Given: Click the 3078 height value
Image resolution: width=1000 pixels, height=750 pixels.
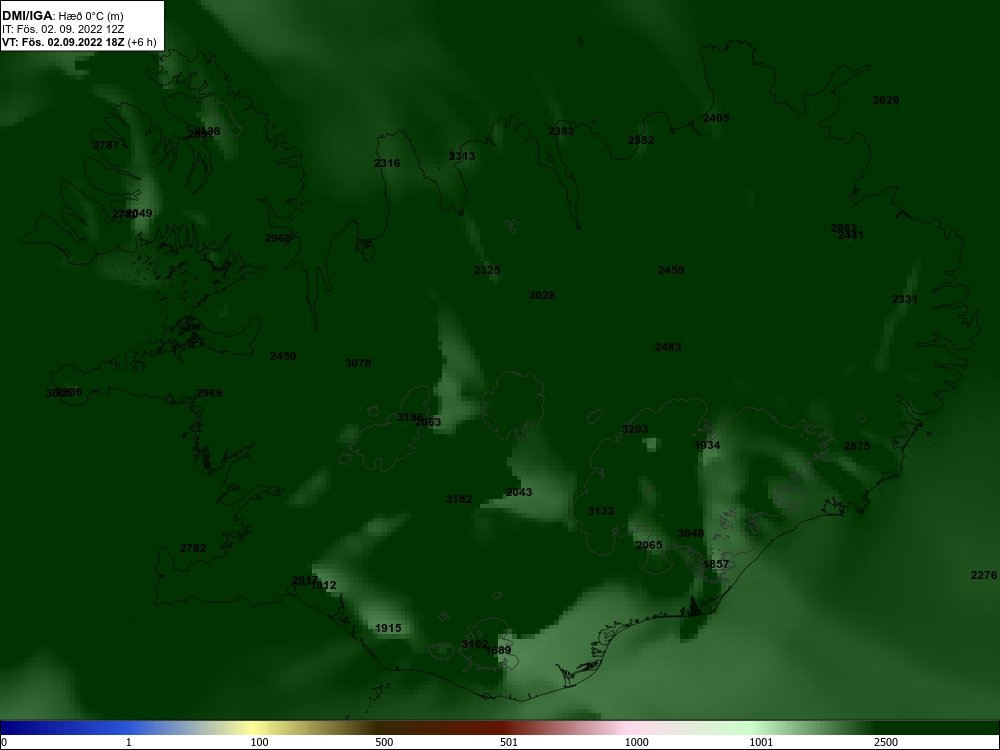Looking at the screenshot, I should [x=358, y=364].
